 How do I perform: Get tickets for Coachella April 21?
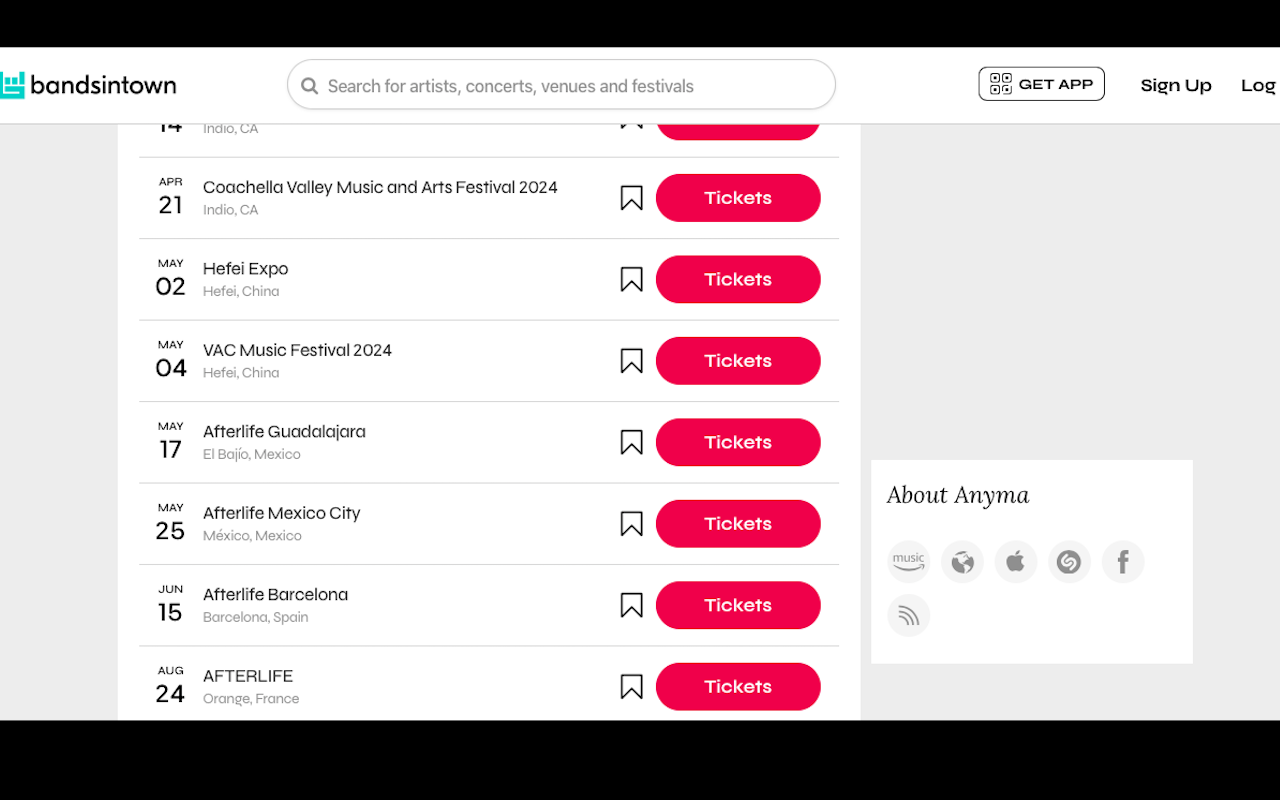(738, 198)
